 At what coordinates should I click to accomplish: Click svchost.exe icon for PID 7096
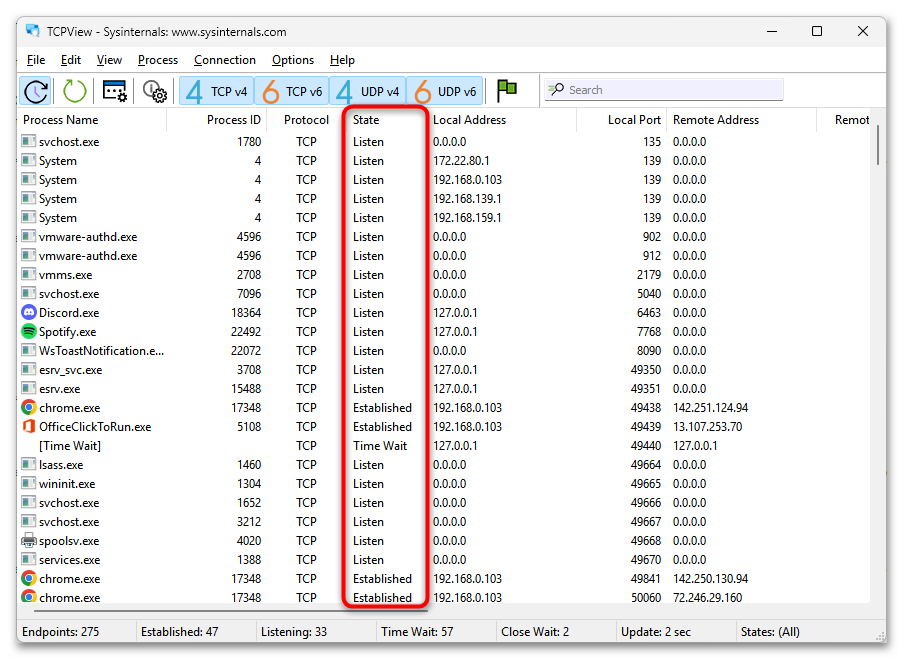pyautogui.click(x=28, y=293)
